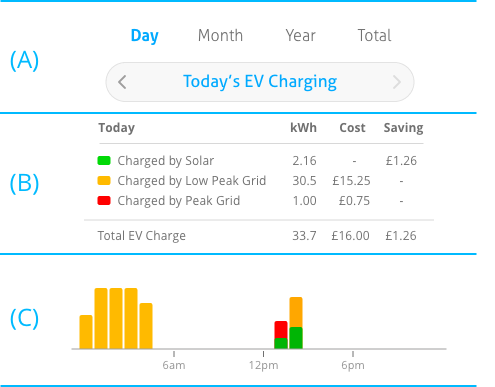Open the Year tab

[x=300, y=35]
